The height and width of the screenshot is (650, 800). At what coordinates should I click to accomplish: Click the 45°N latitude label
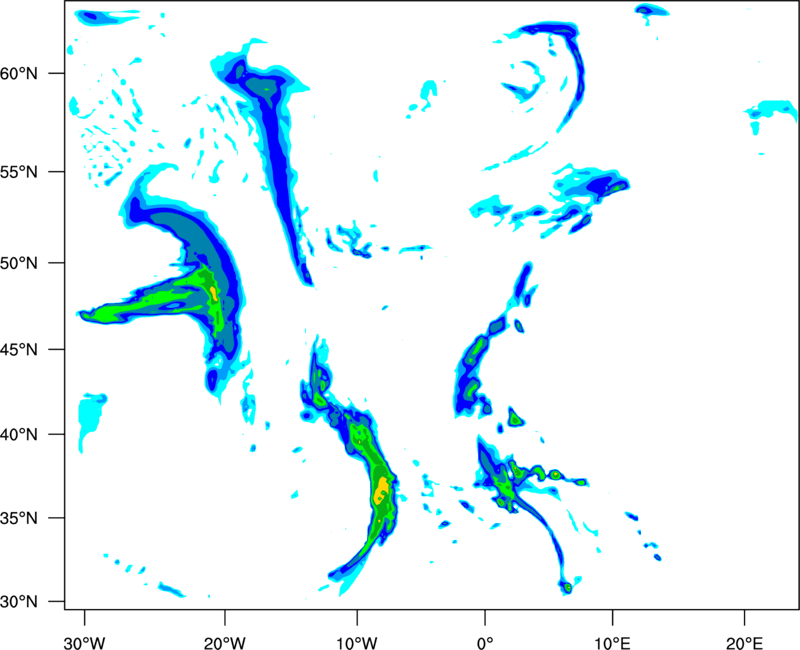(x=19, y=350)
